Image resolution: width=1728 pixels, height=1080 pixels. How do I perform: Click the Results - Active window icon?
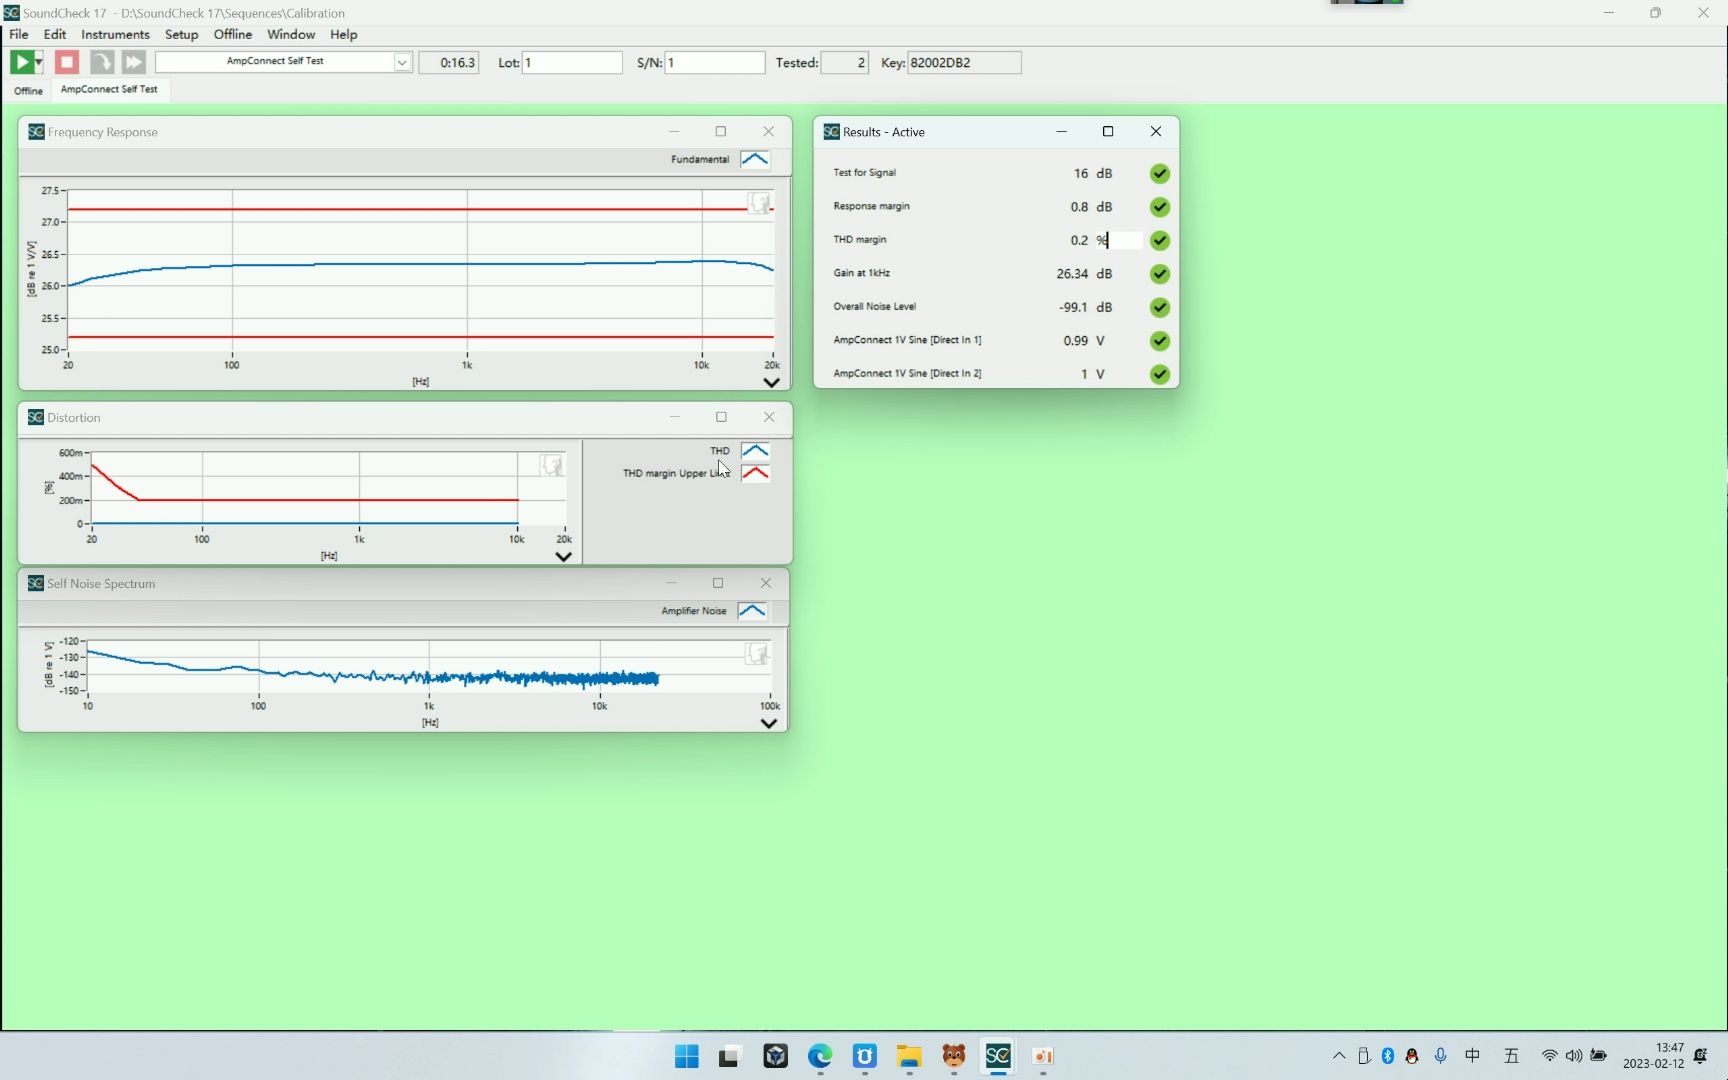831,131
